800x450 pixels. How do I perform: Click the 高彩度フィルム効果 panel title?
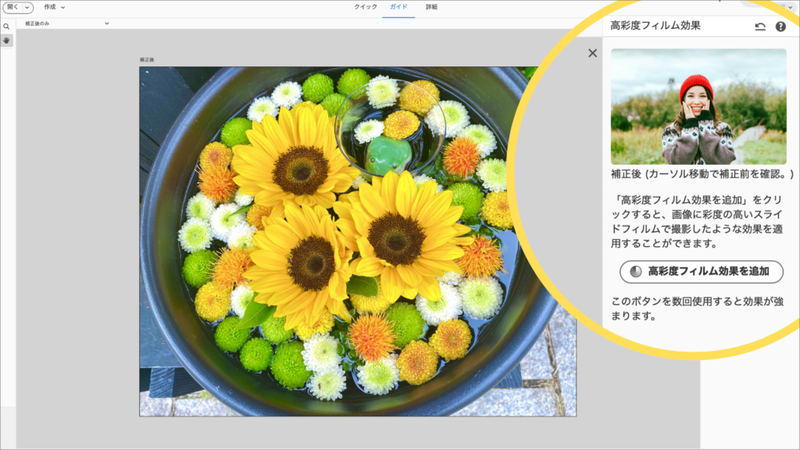[655, 26]
